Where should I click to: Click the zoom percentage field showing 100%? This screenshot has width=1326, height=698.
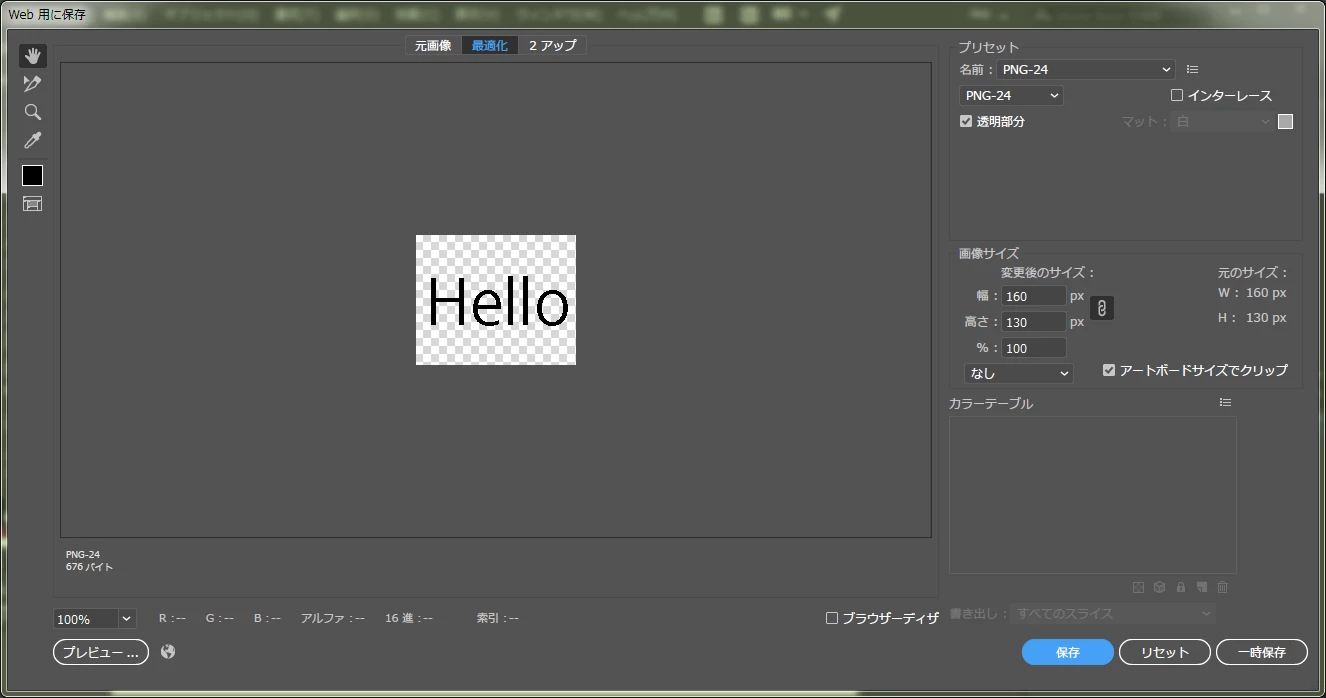(86, 619)
